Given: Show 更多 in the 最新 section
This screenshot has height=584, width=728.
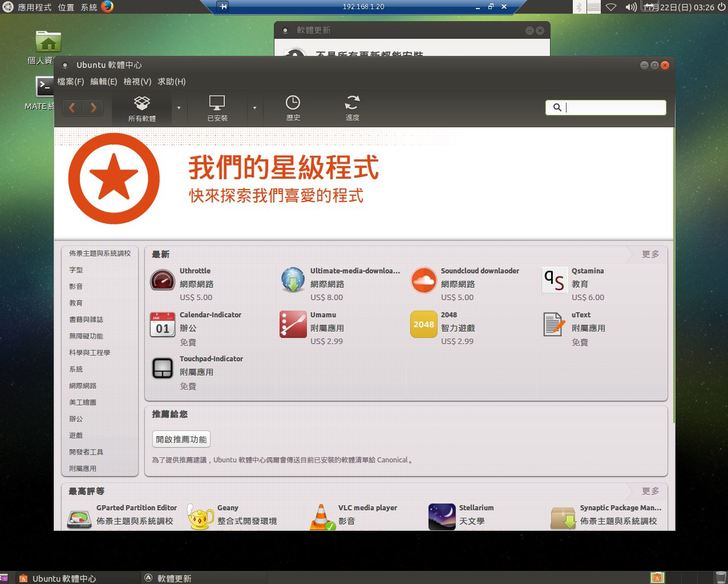Looking at the screenshot, I should (650, 254).
